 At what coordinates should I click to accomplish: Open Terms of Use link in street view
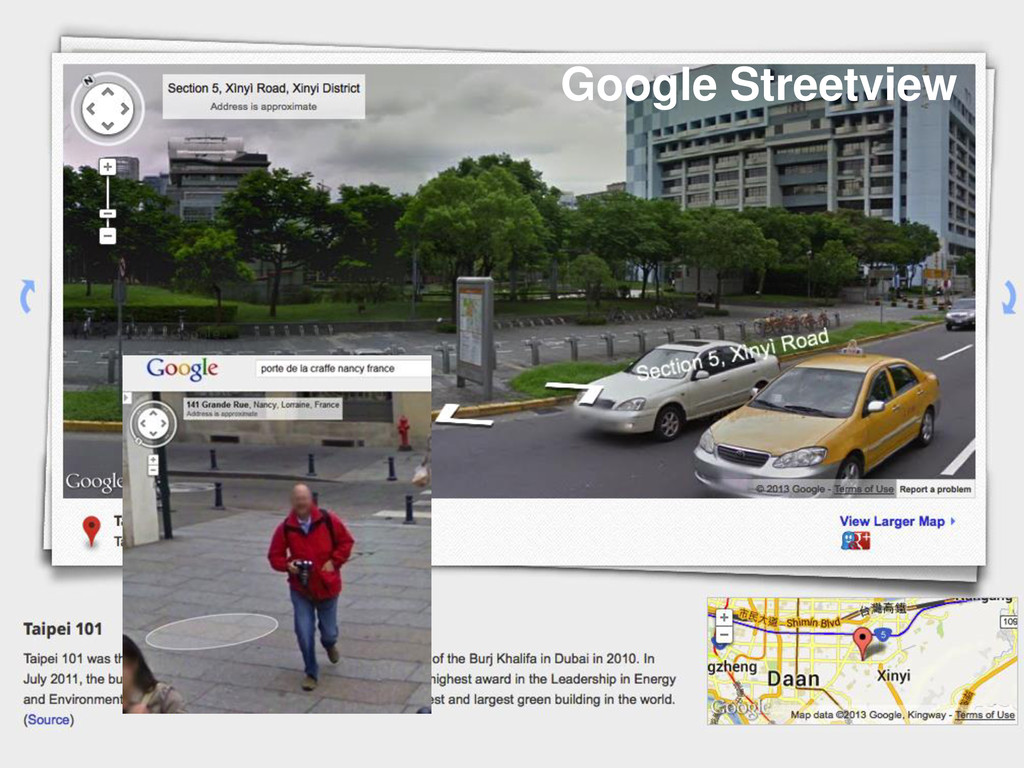863,489
